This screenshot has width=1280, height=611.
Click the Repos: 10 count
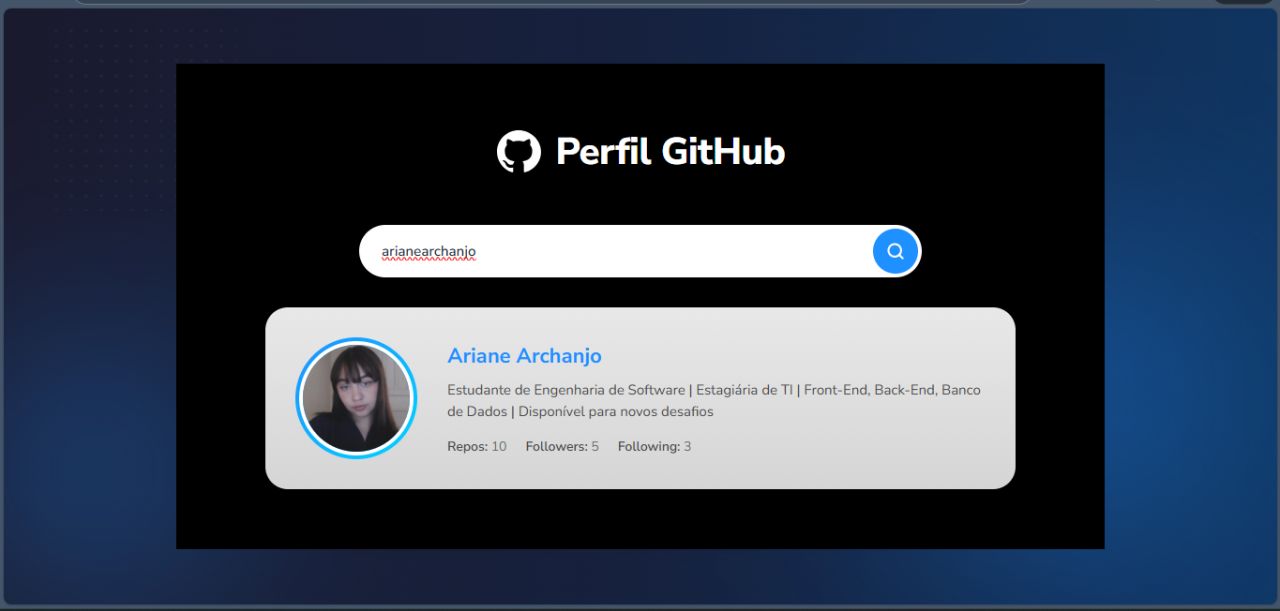pos(477,447)
